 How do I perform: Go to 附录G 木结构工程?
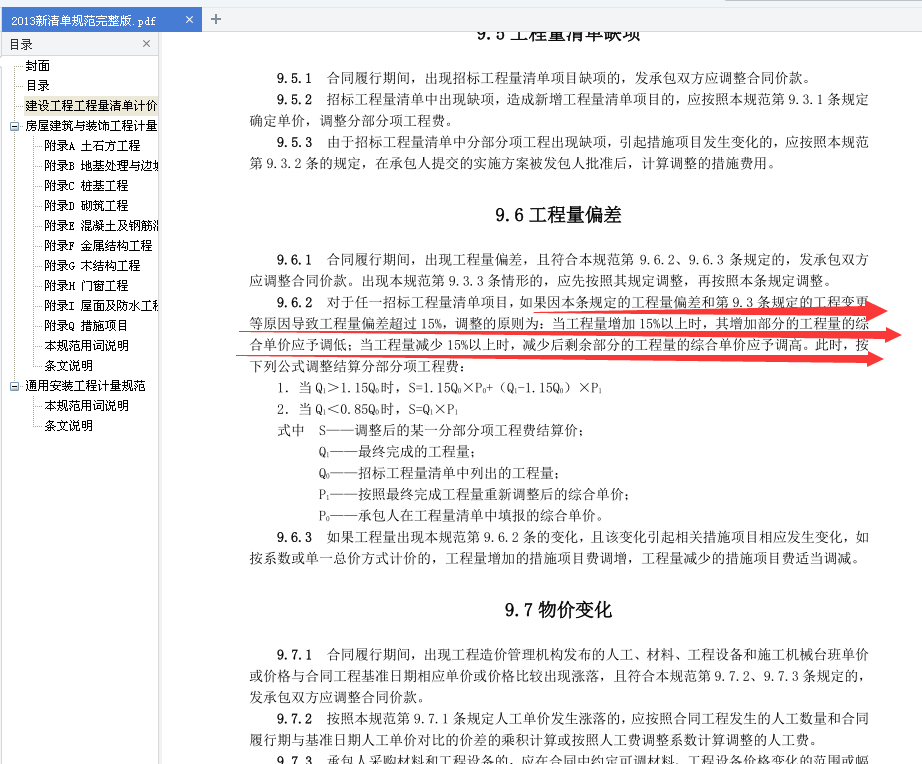click(x=92, y=266)
